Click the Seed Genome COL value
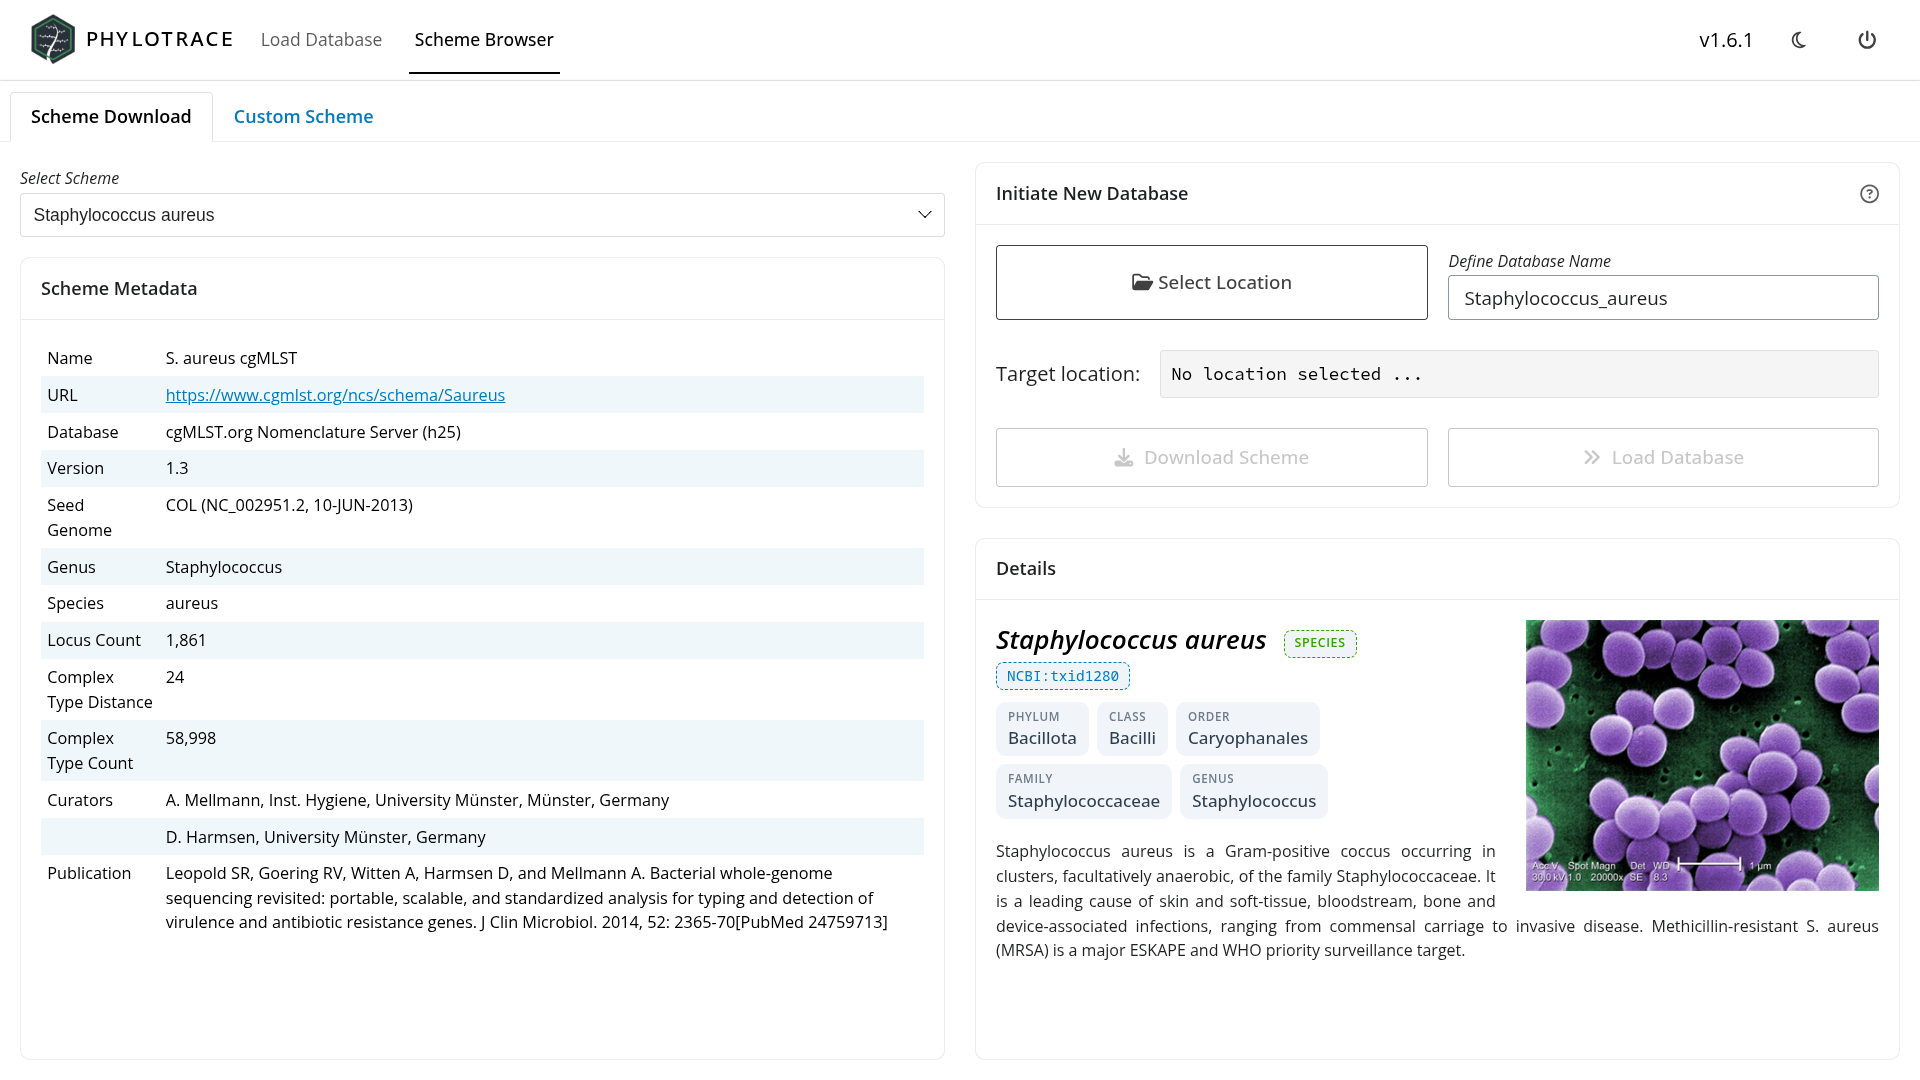 click(x=289, y=505)
